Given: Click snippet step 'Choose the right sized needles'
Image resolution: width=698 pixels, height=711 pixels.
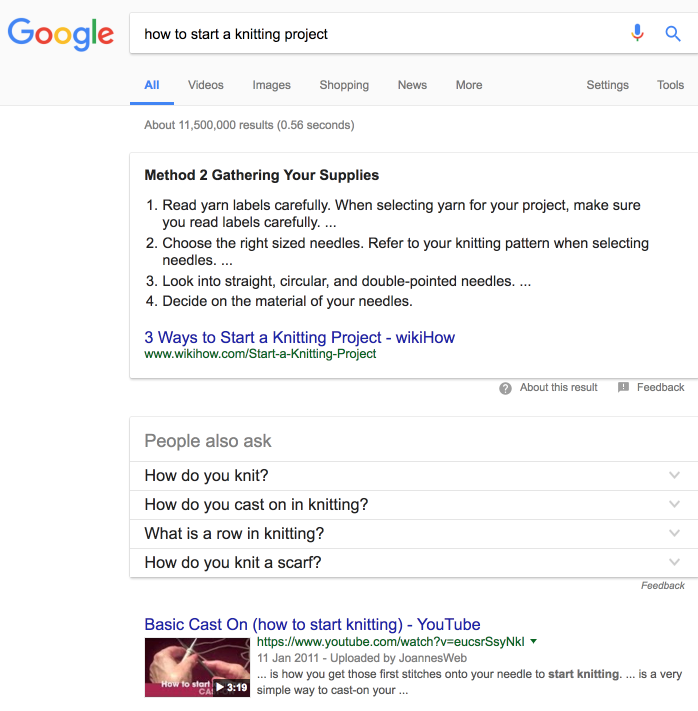Looking at the screenshot, I should coord(405,252).
